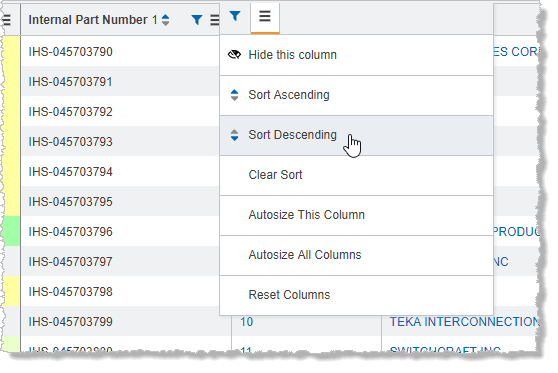The height and width of the screenshot is (373, 558).
Task: Click the crossed-eye icon beside Hide this column
Action: point(234,54)
